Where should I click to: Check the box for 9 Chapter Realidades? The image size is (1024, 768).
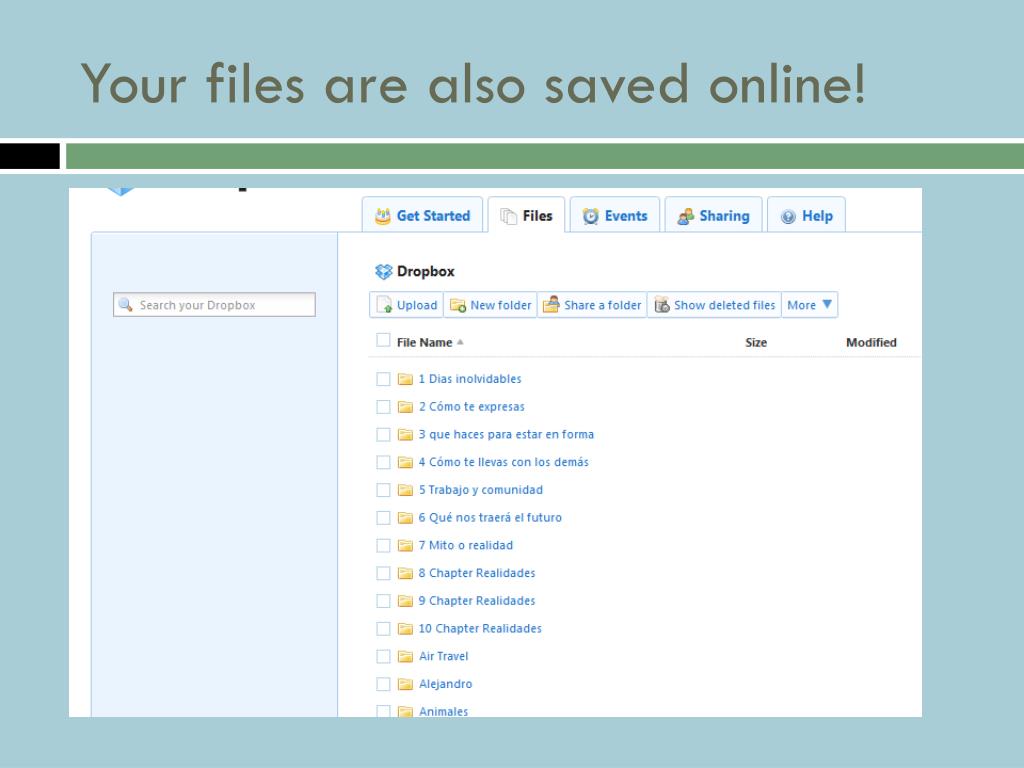click(383, 601)
